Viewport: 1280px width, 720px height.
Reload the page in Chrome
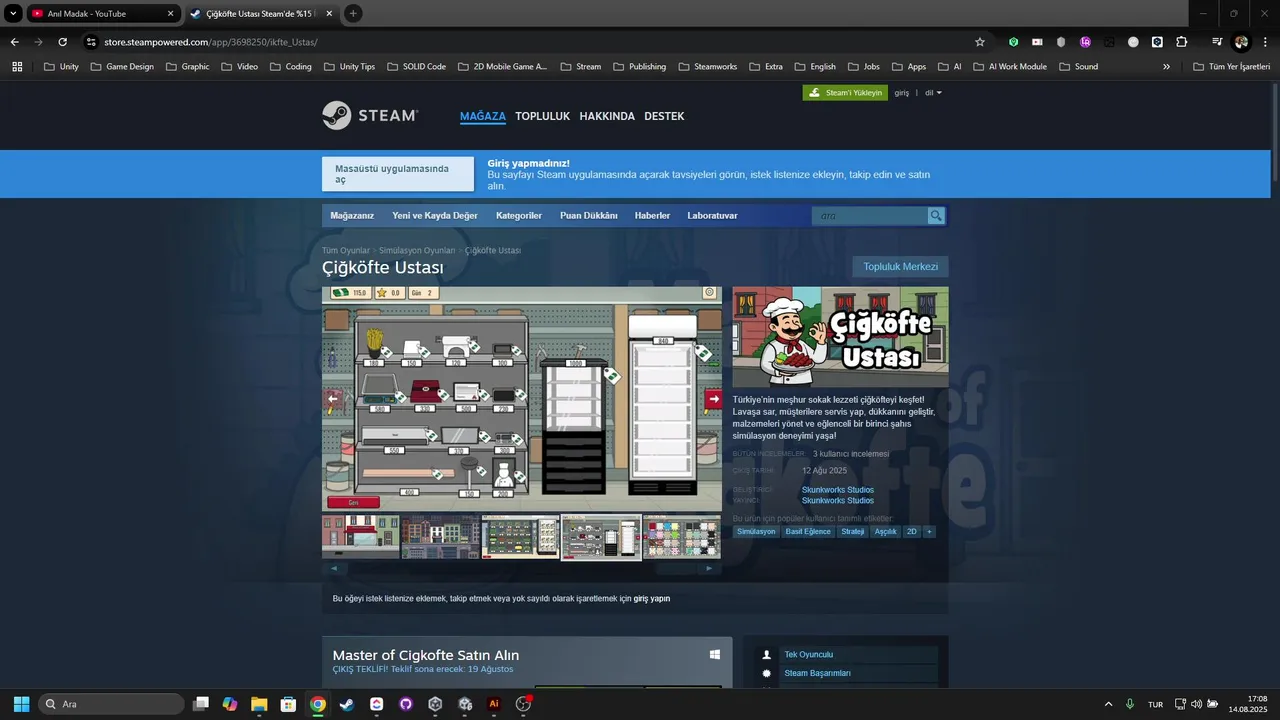62,42
